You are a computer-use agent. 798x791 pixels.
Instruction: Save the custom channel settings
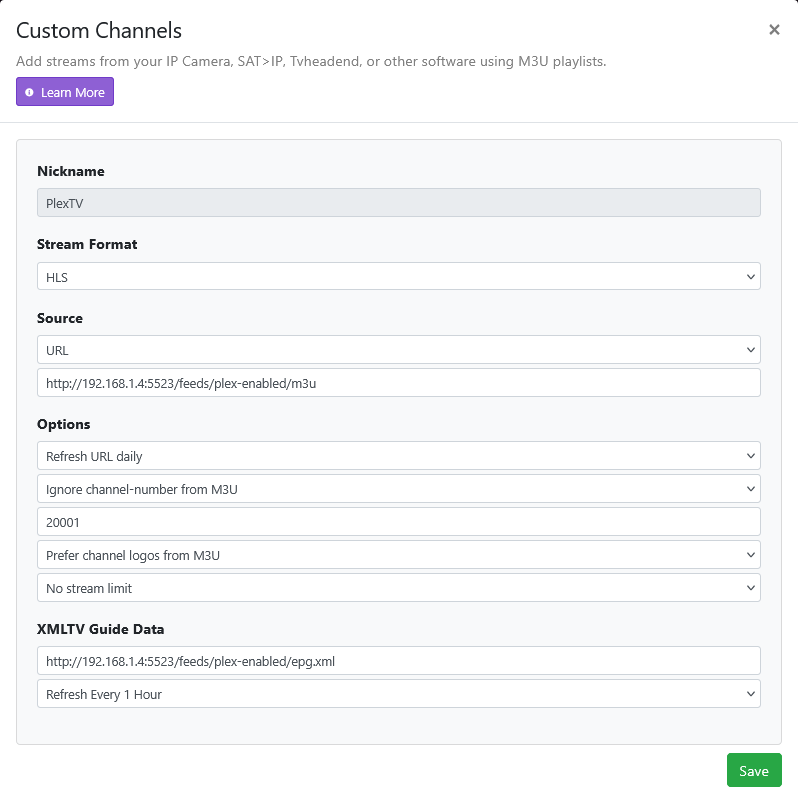[753, 771]
